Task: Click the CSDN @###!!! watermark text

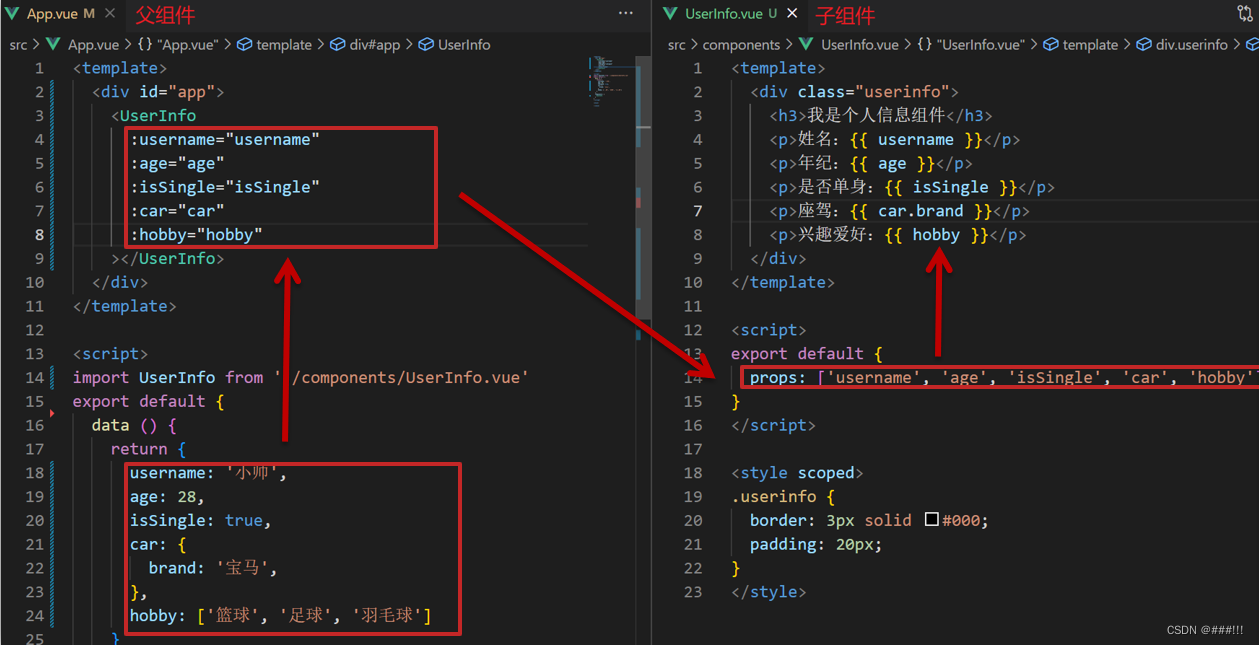Action: click(x=1206, y=629)
